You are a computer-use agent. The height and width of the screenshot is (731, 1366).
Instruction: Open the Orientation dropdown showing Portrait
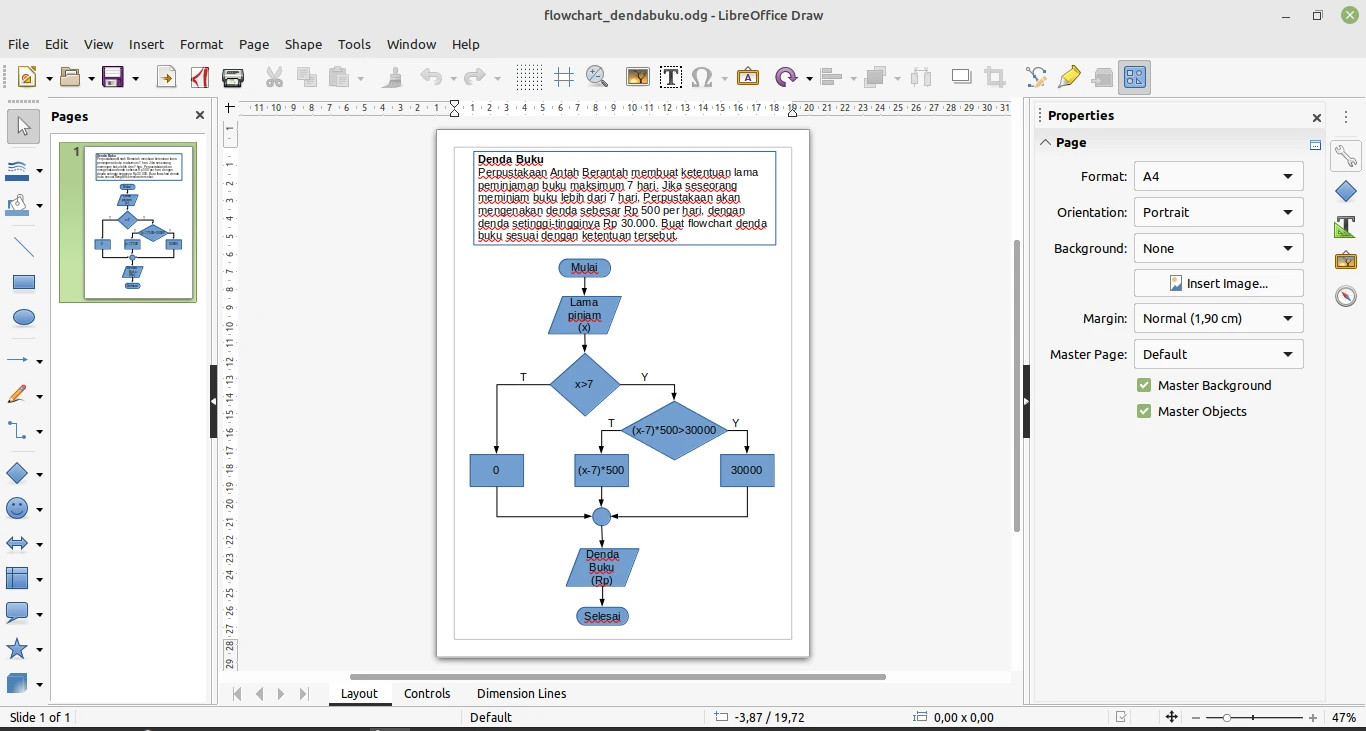[x=1218, y=212]
